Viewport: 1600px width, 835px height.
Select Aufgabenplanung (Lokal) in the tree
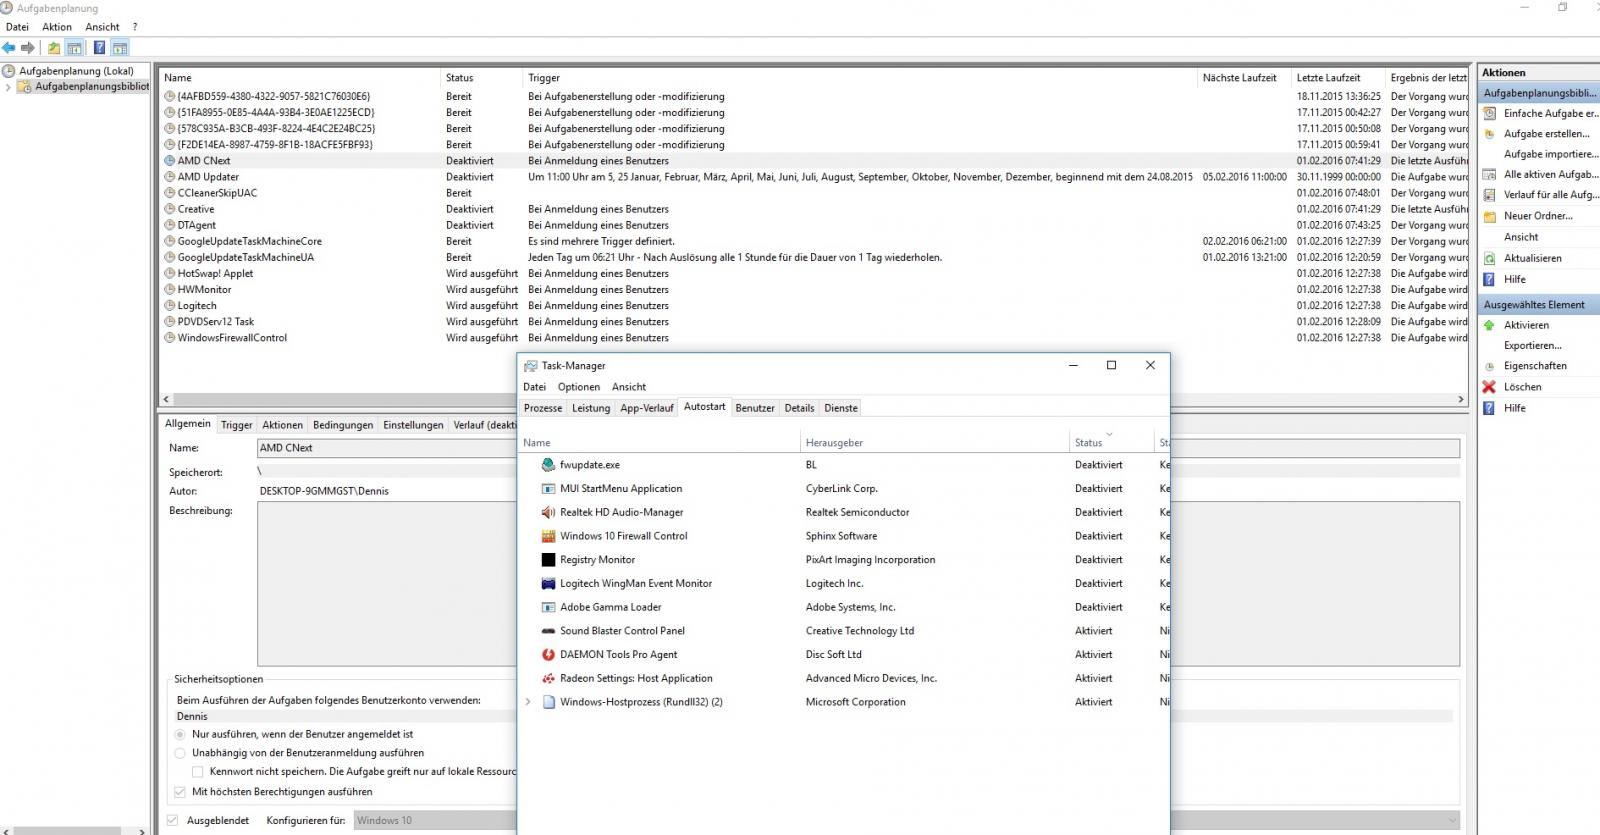[x=76, y=71]
